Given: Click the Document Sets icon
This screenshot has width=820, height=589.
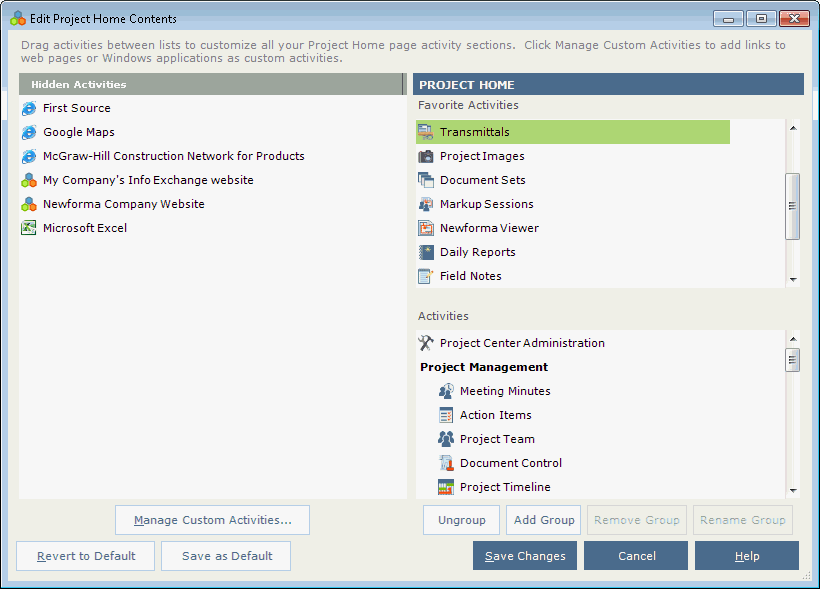Looking at the screenshot, I should click(x=426, y=180).
